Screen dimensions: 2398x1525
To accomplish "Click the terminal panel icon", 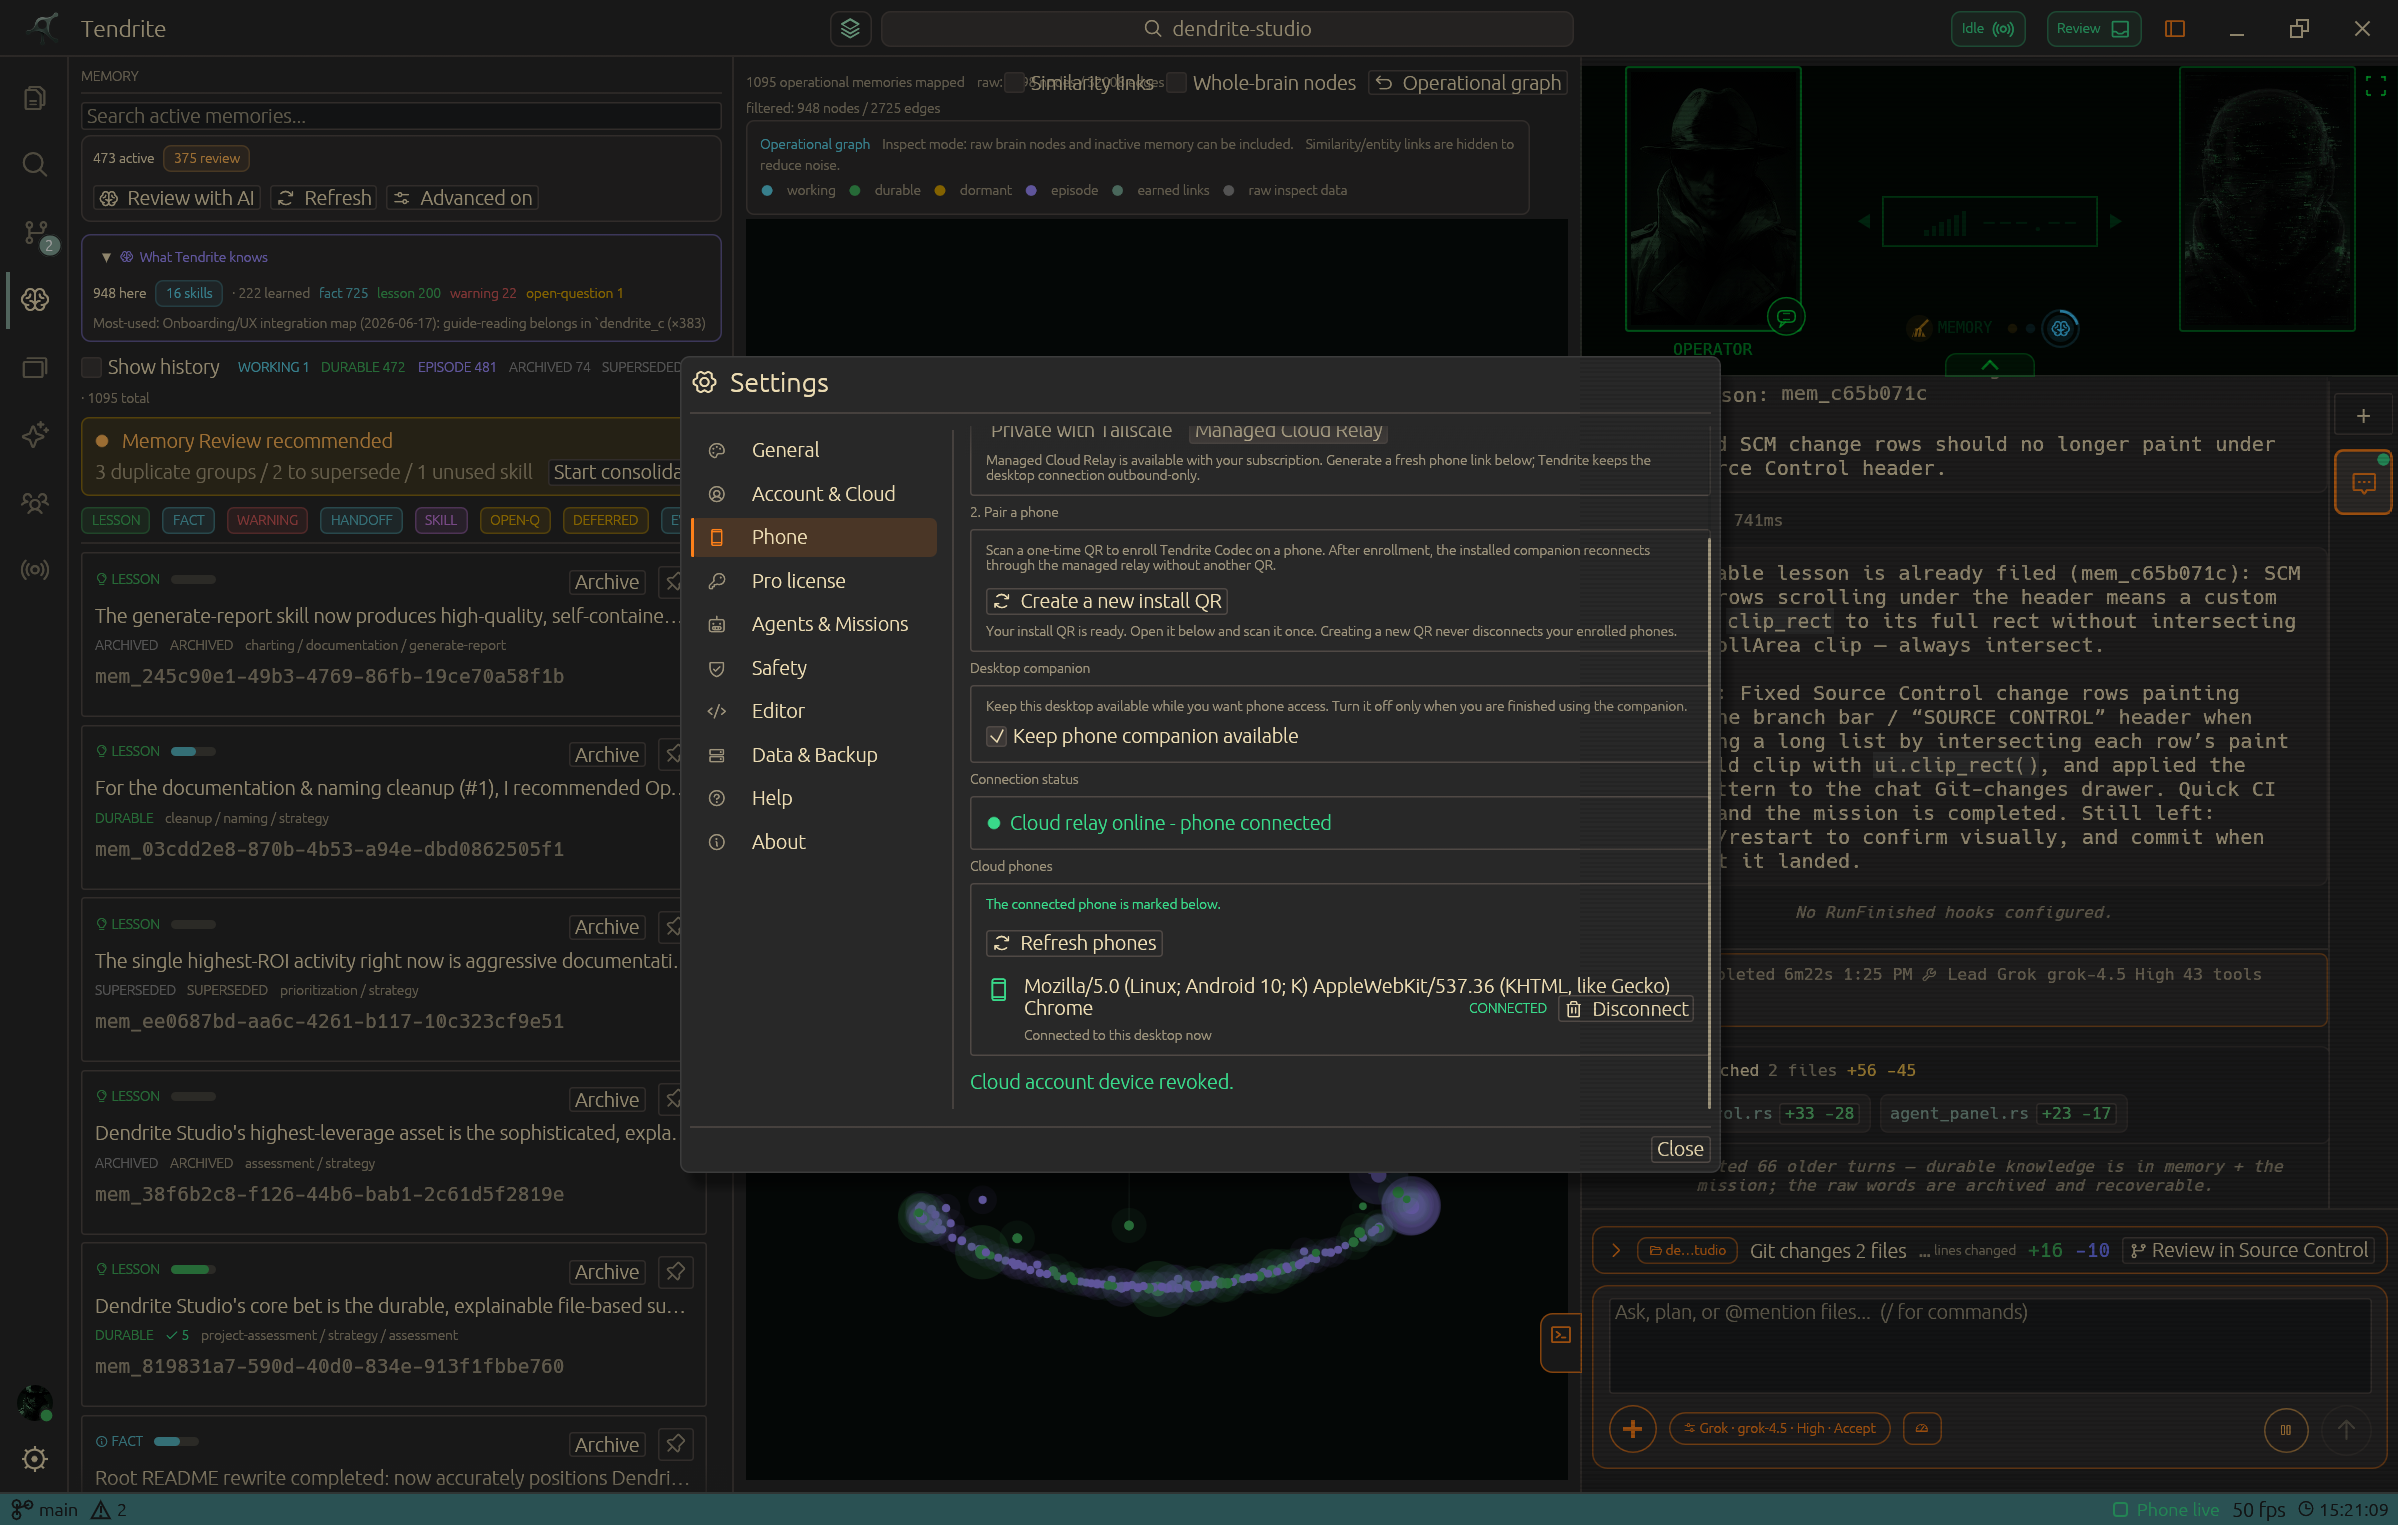I will [1560, 1335].
